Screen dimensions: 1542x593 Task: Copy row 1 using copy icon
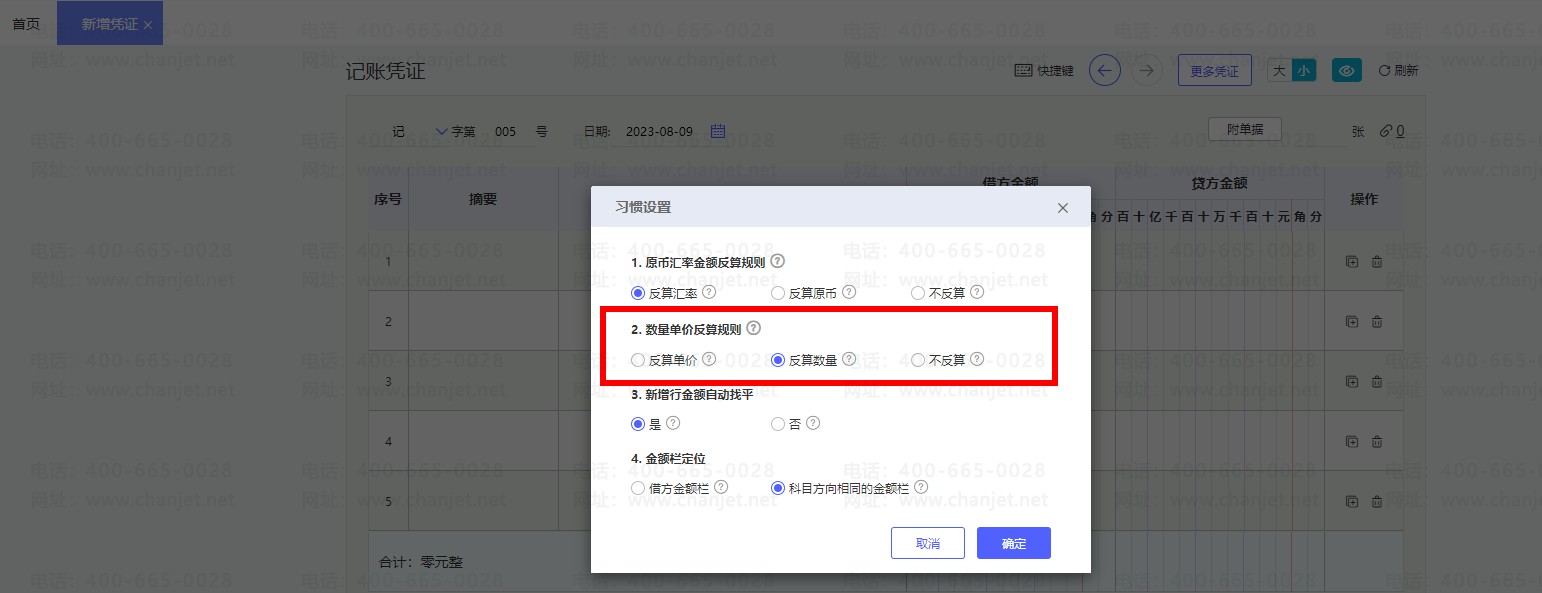1352,262
